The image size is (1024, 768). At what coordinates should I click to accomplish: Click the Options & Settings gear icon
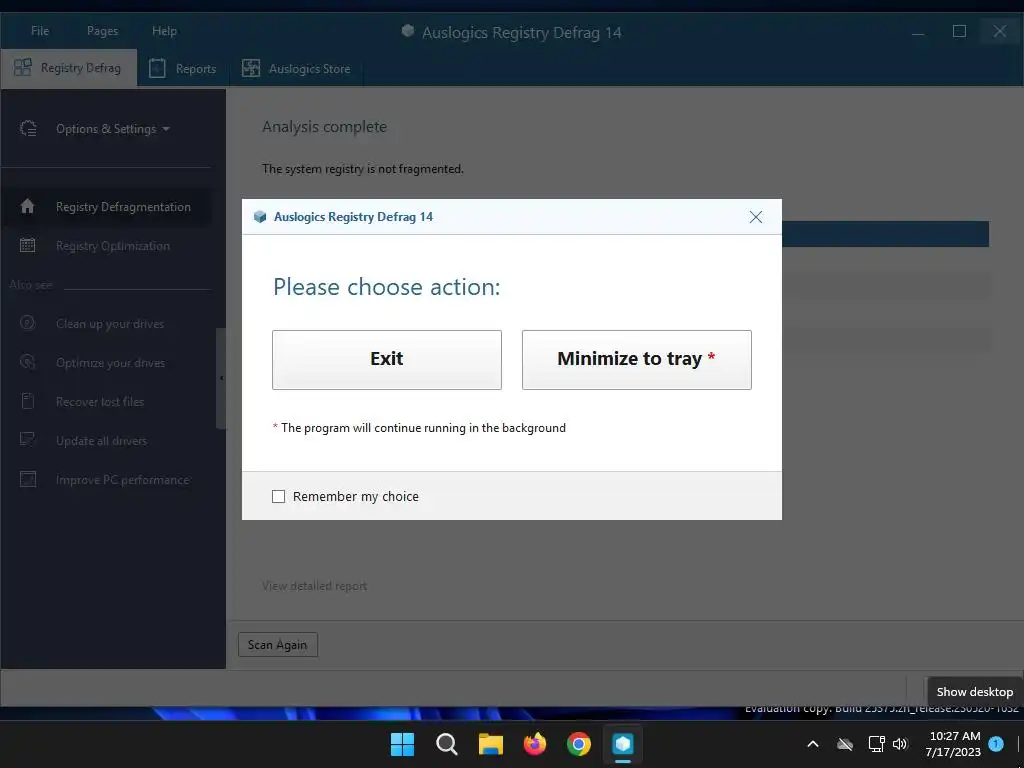(28, 128)
